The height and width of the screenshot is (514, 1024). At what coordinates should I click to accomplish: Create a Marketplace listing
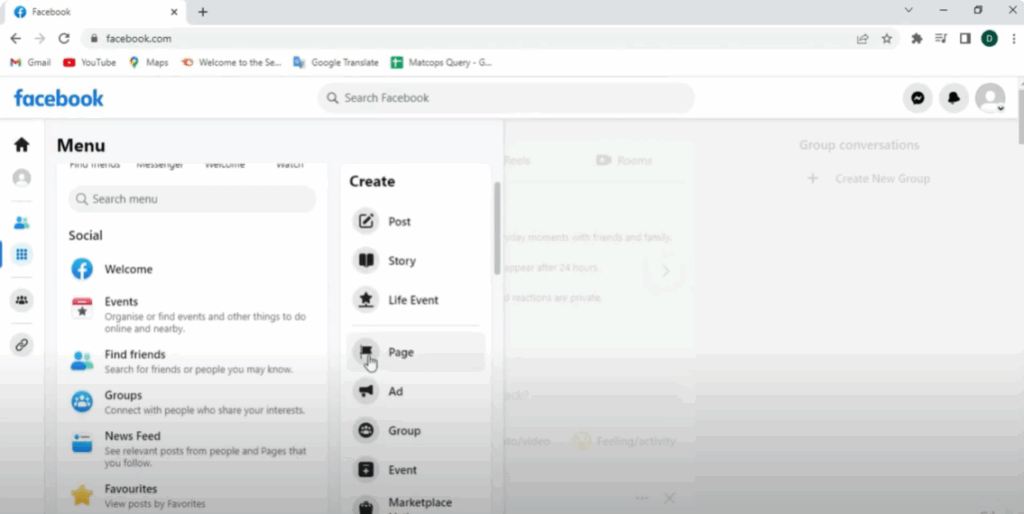coord(415,504)
